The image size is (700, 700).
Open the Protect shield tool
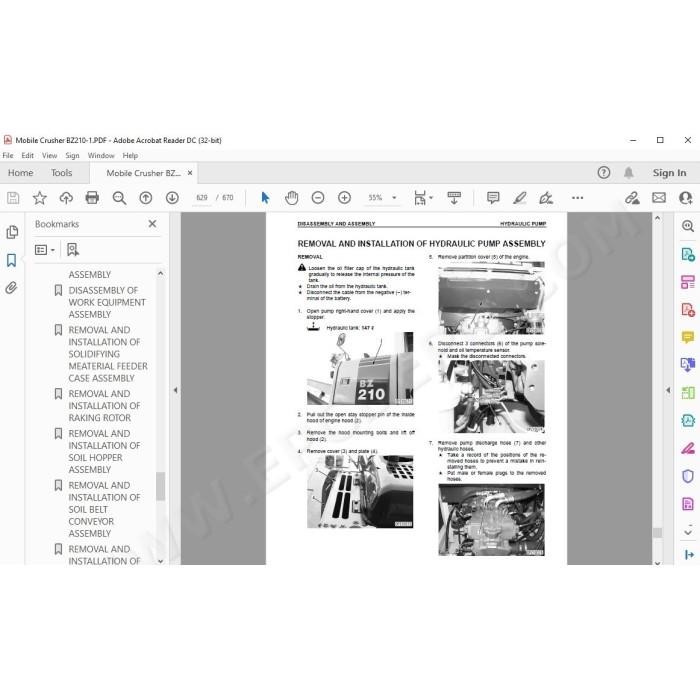(x=688, y=476)
